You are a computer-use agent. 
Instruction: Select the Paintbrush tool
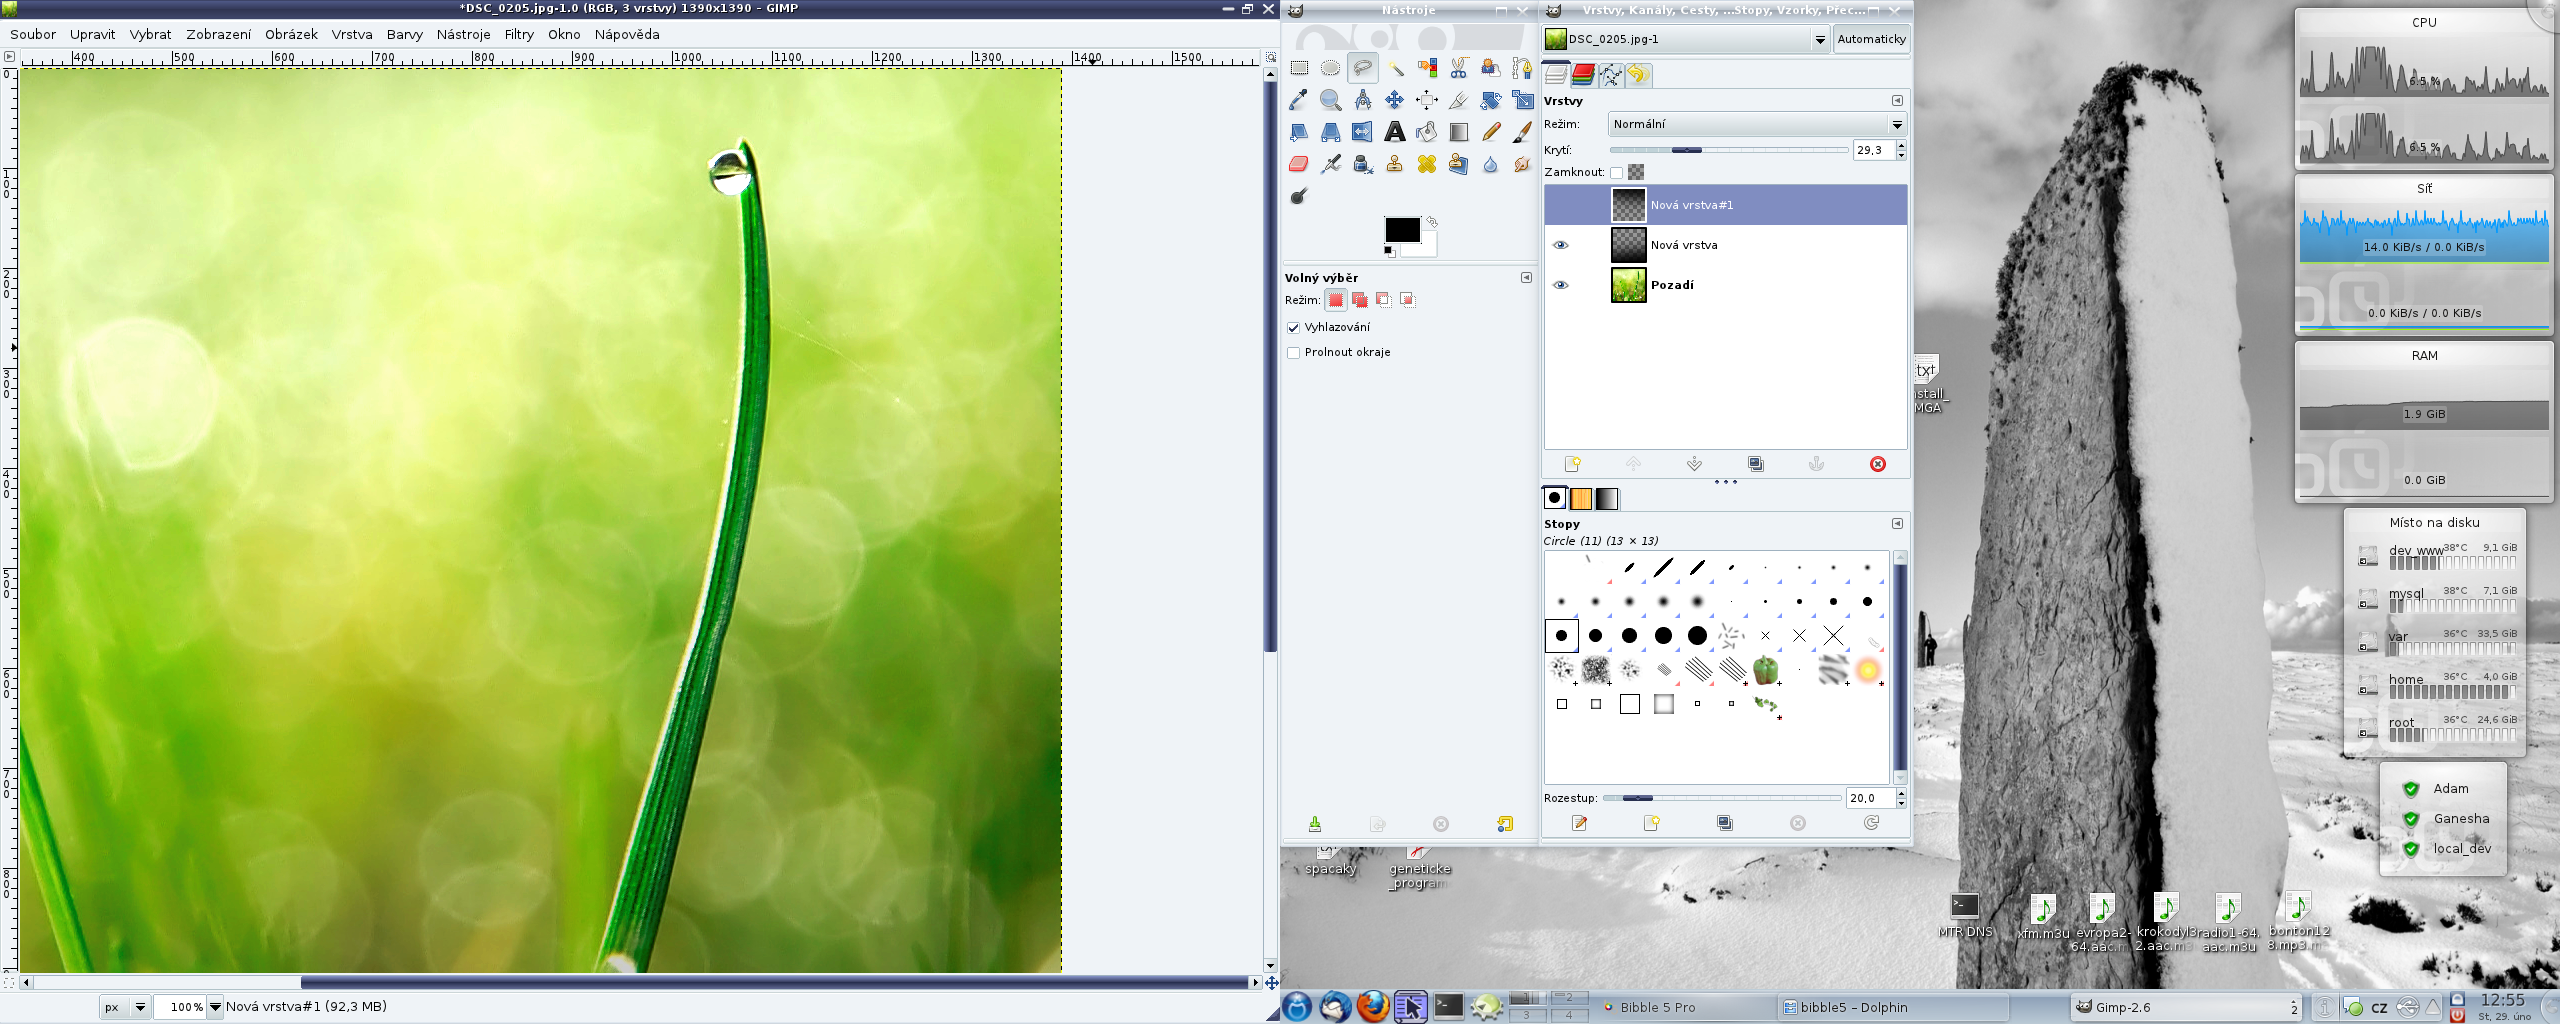[x=1522, y=132]
